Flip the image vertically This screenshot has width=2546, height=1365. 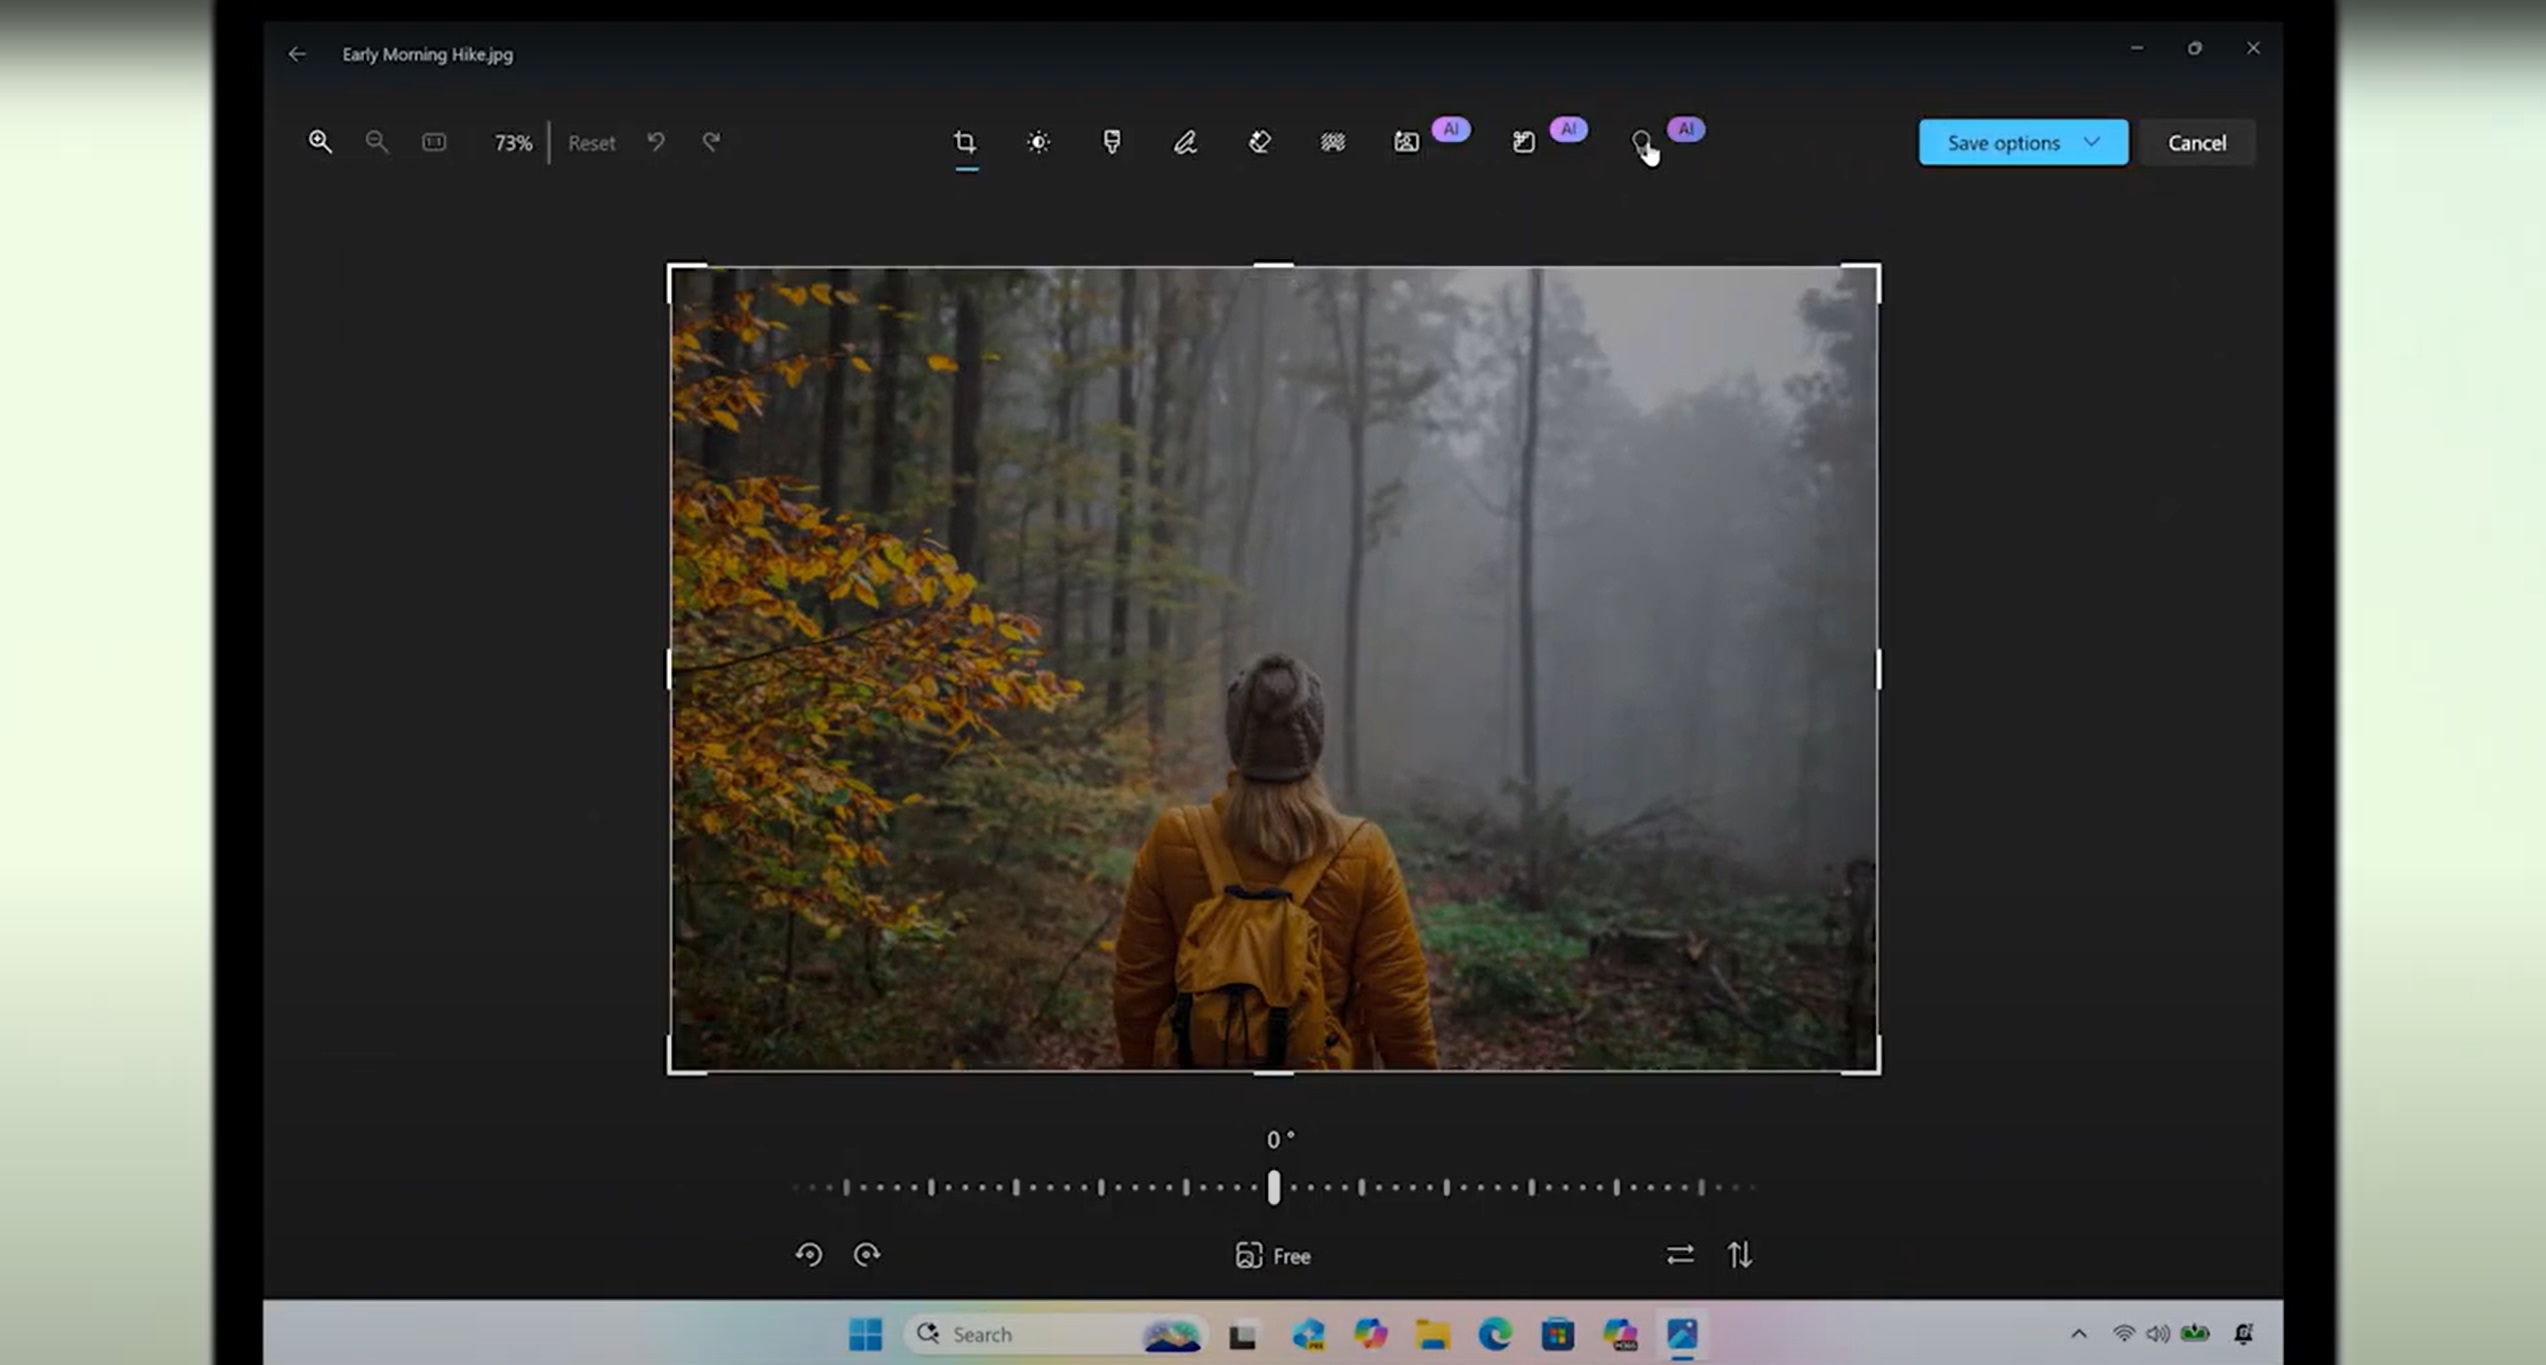[1741, 1255]
